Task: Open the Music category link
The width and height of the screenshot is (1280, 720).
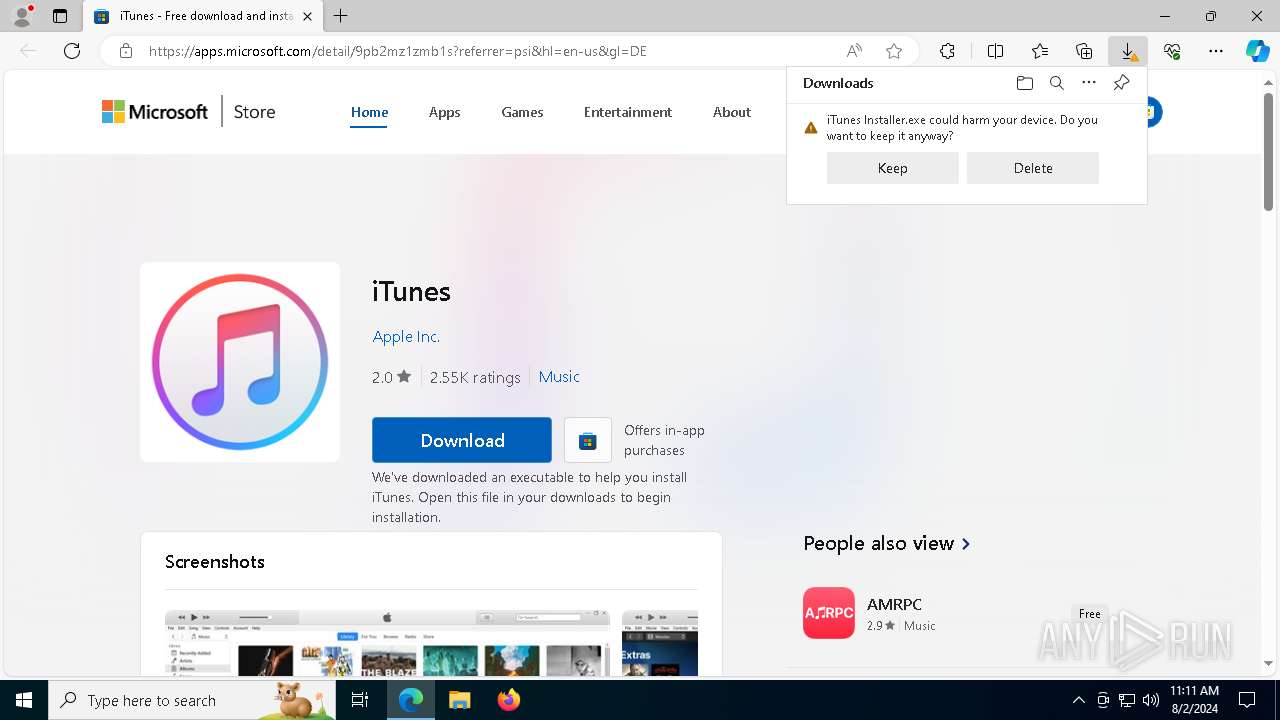Action: click(559, 377)
